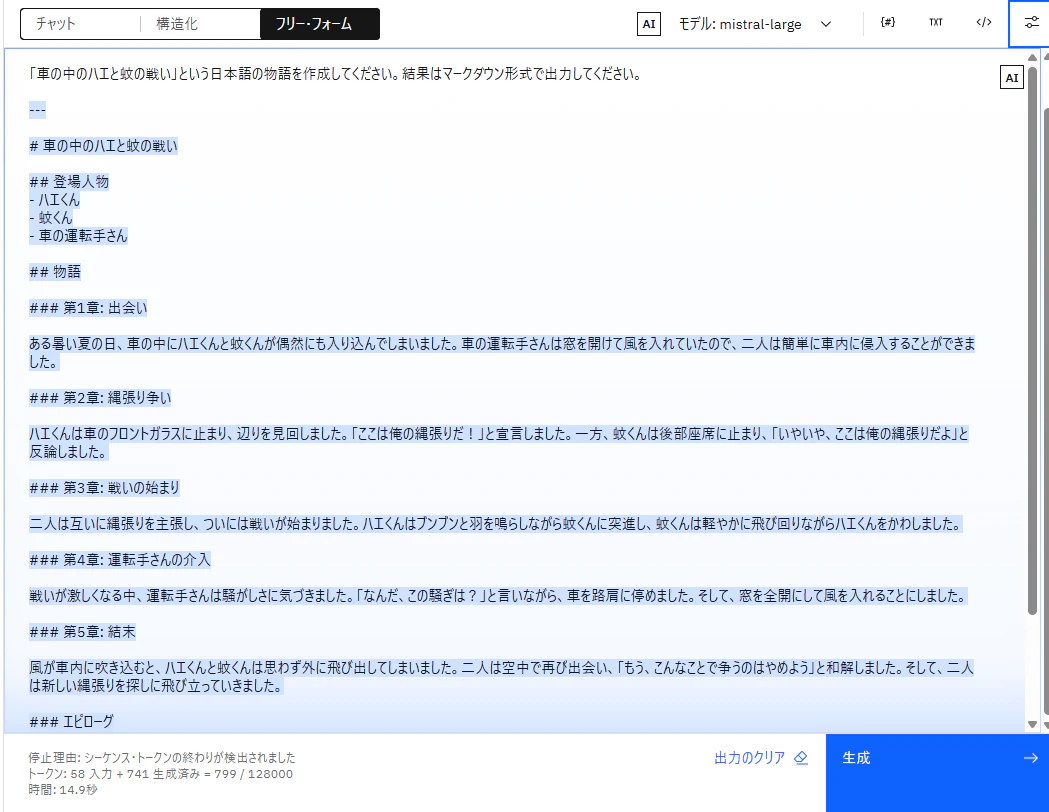The width and height of the screenshot is (1049, 812).
Task: Click the AI icon beside the model label
Action: coord(648,24)
